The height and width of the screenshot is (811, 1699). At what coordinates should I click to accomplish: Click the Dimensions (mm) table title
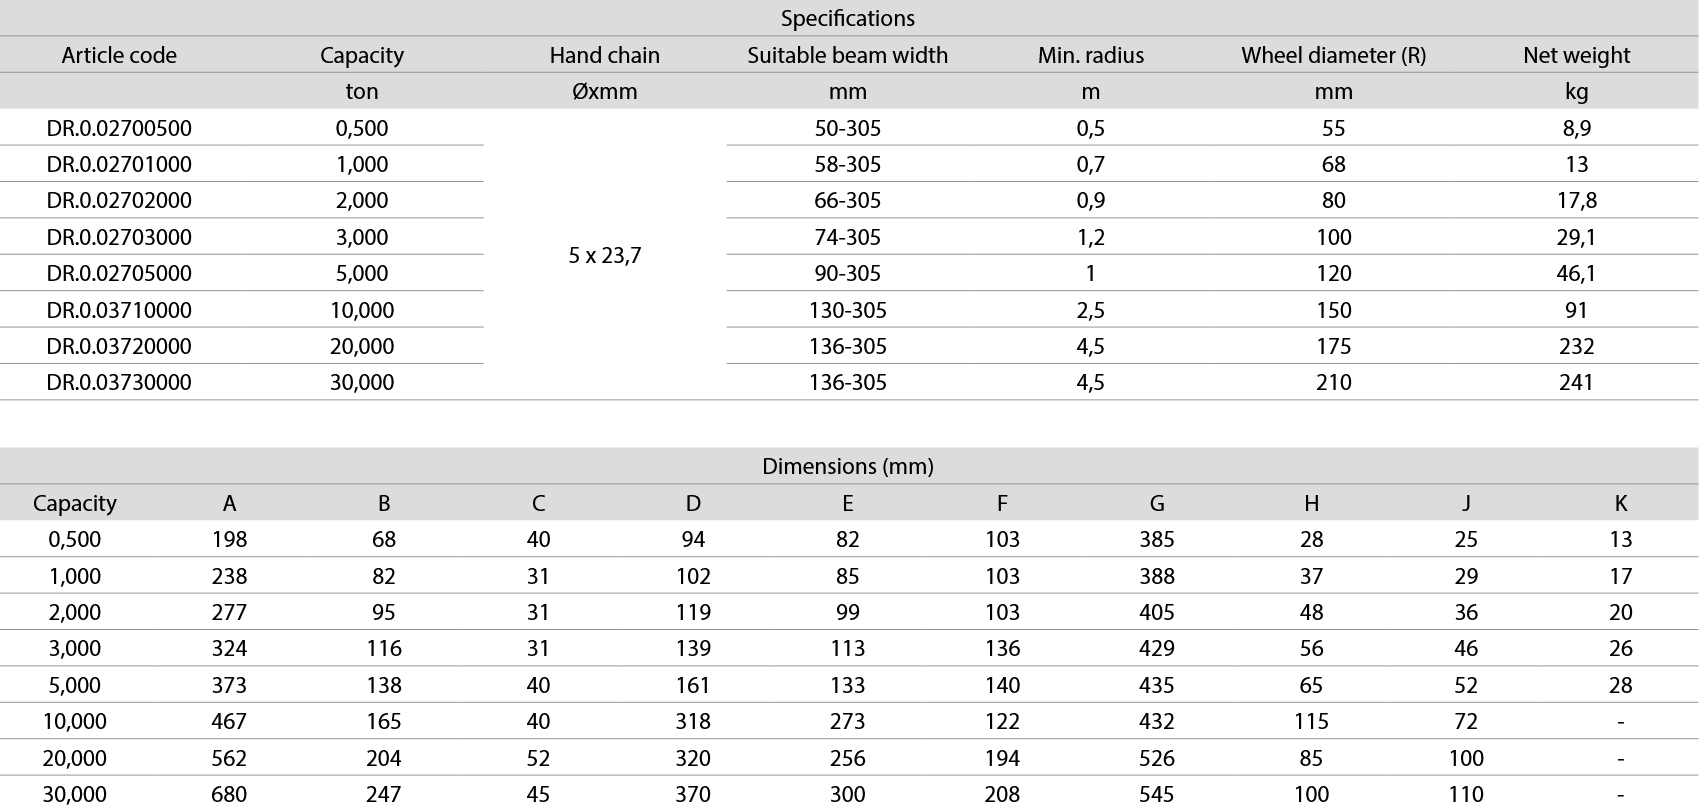coord(847,466)
